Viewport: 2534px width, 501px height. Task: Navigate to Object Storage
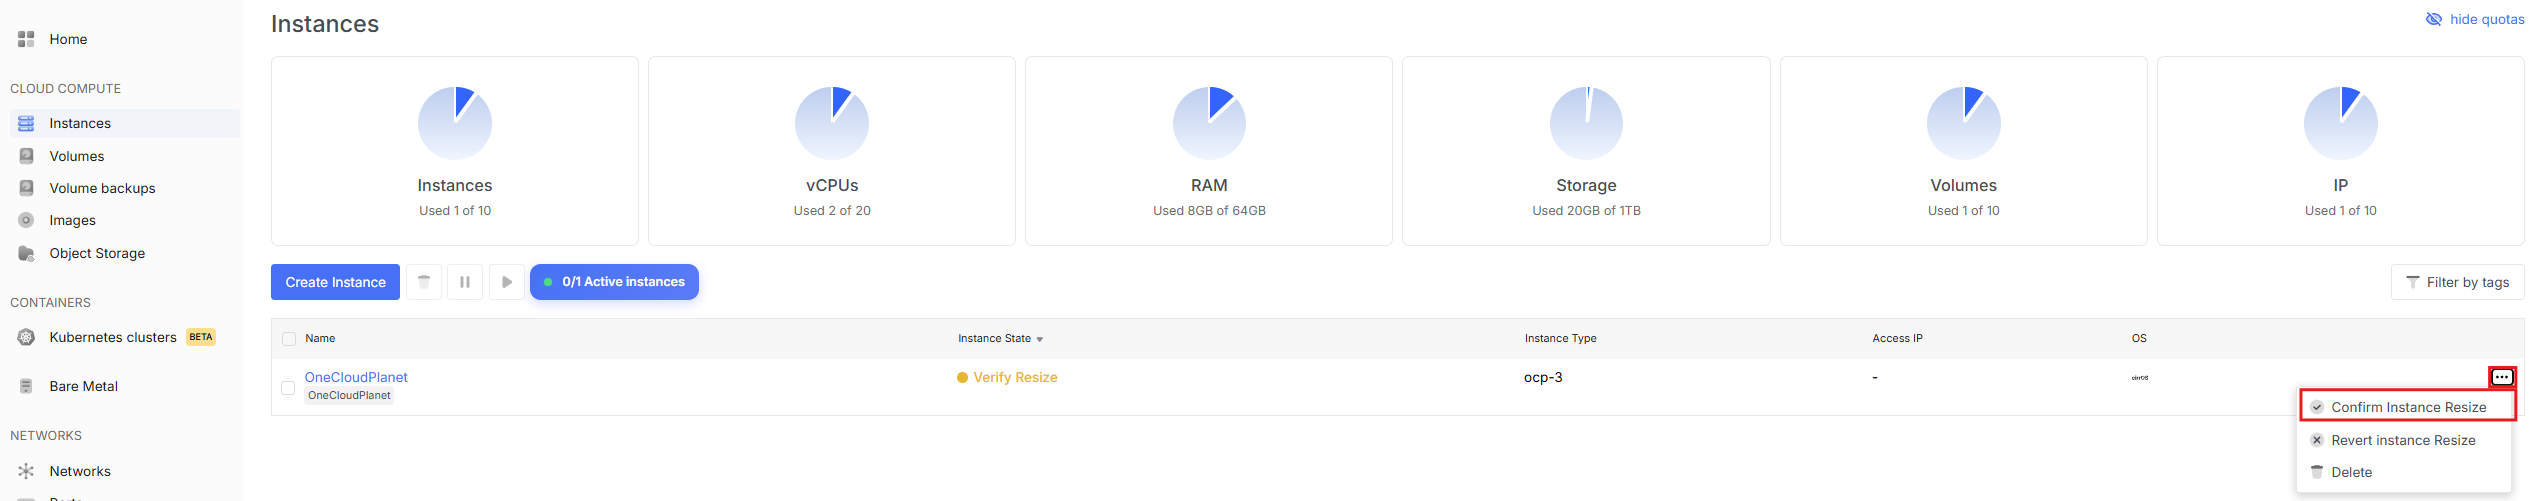click(x=97, y=253)
